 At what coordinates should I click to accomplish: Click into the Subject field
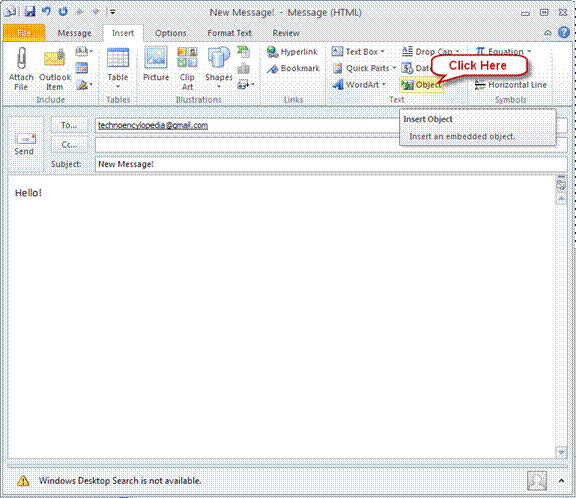pyautogui.click(x=331, y=164)
